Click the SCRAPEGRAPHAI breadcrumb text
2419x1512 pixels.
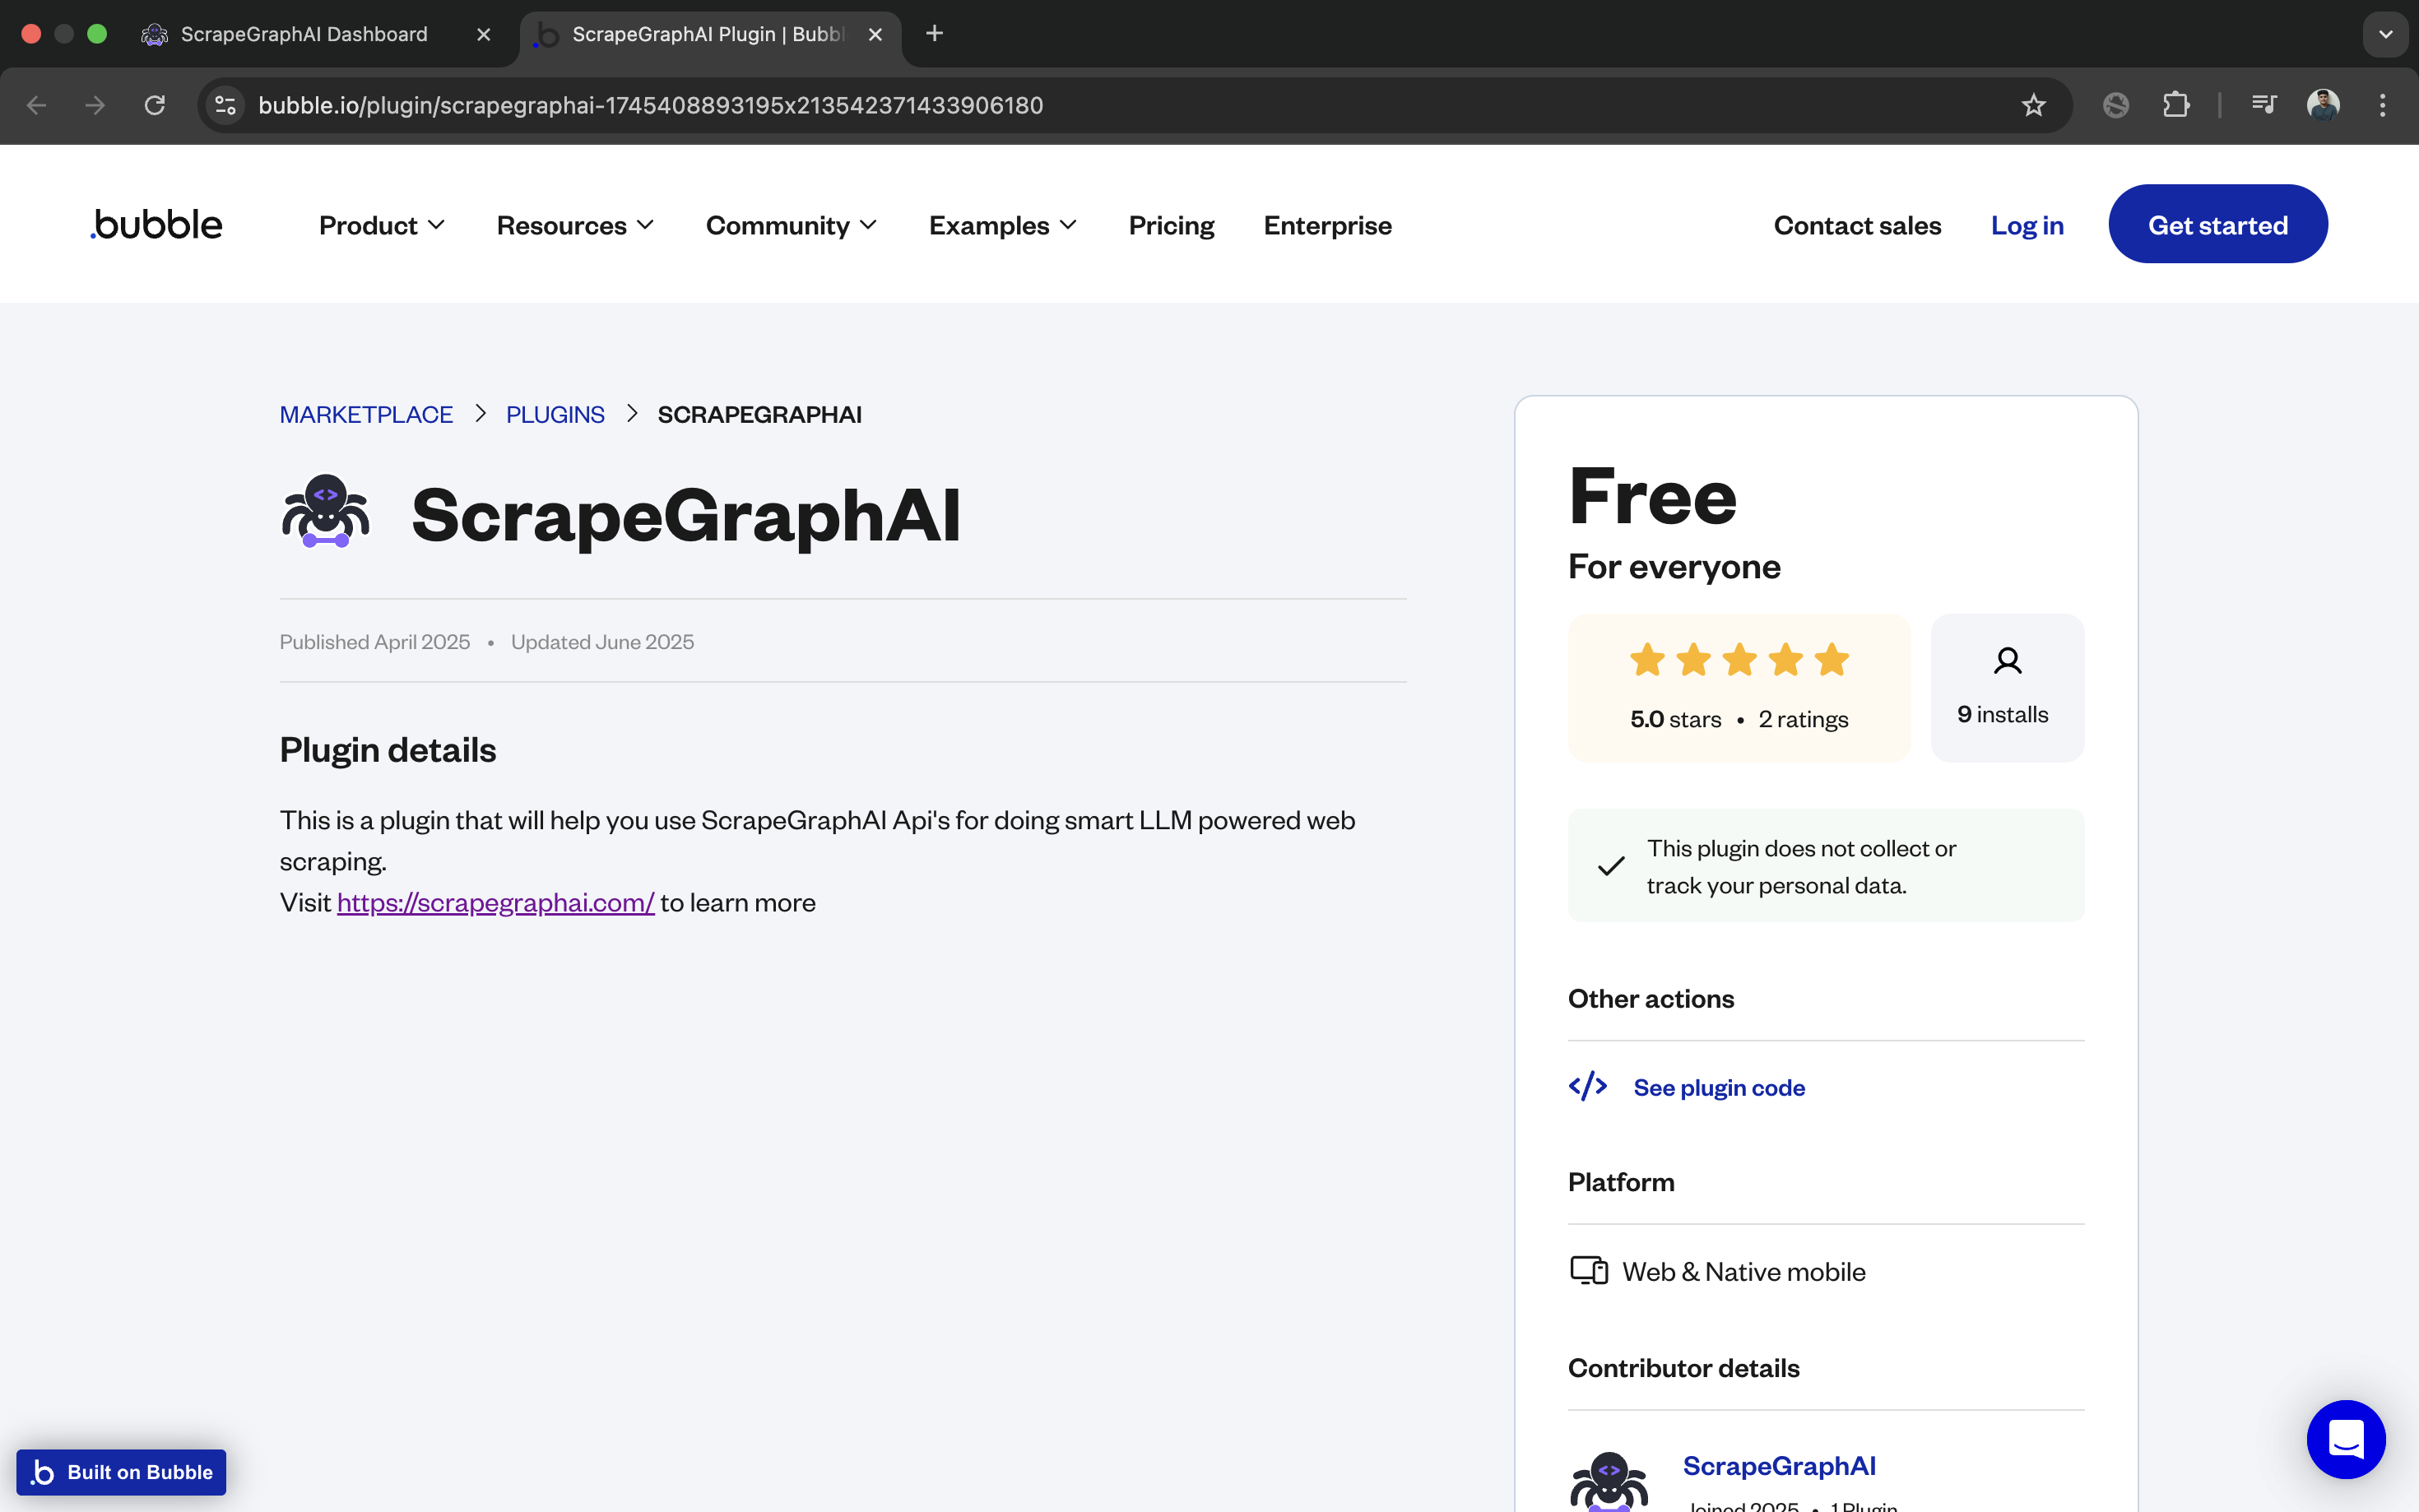759,414
